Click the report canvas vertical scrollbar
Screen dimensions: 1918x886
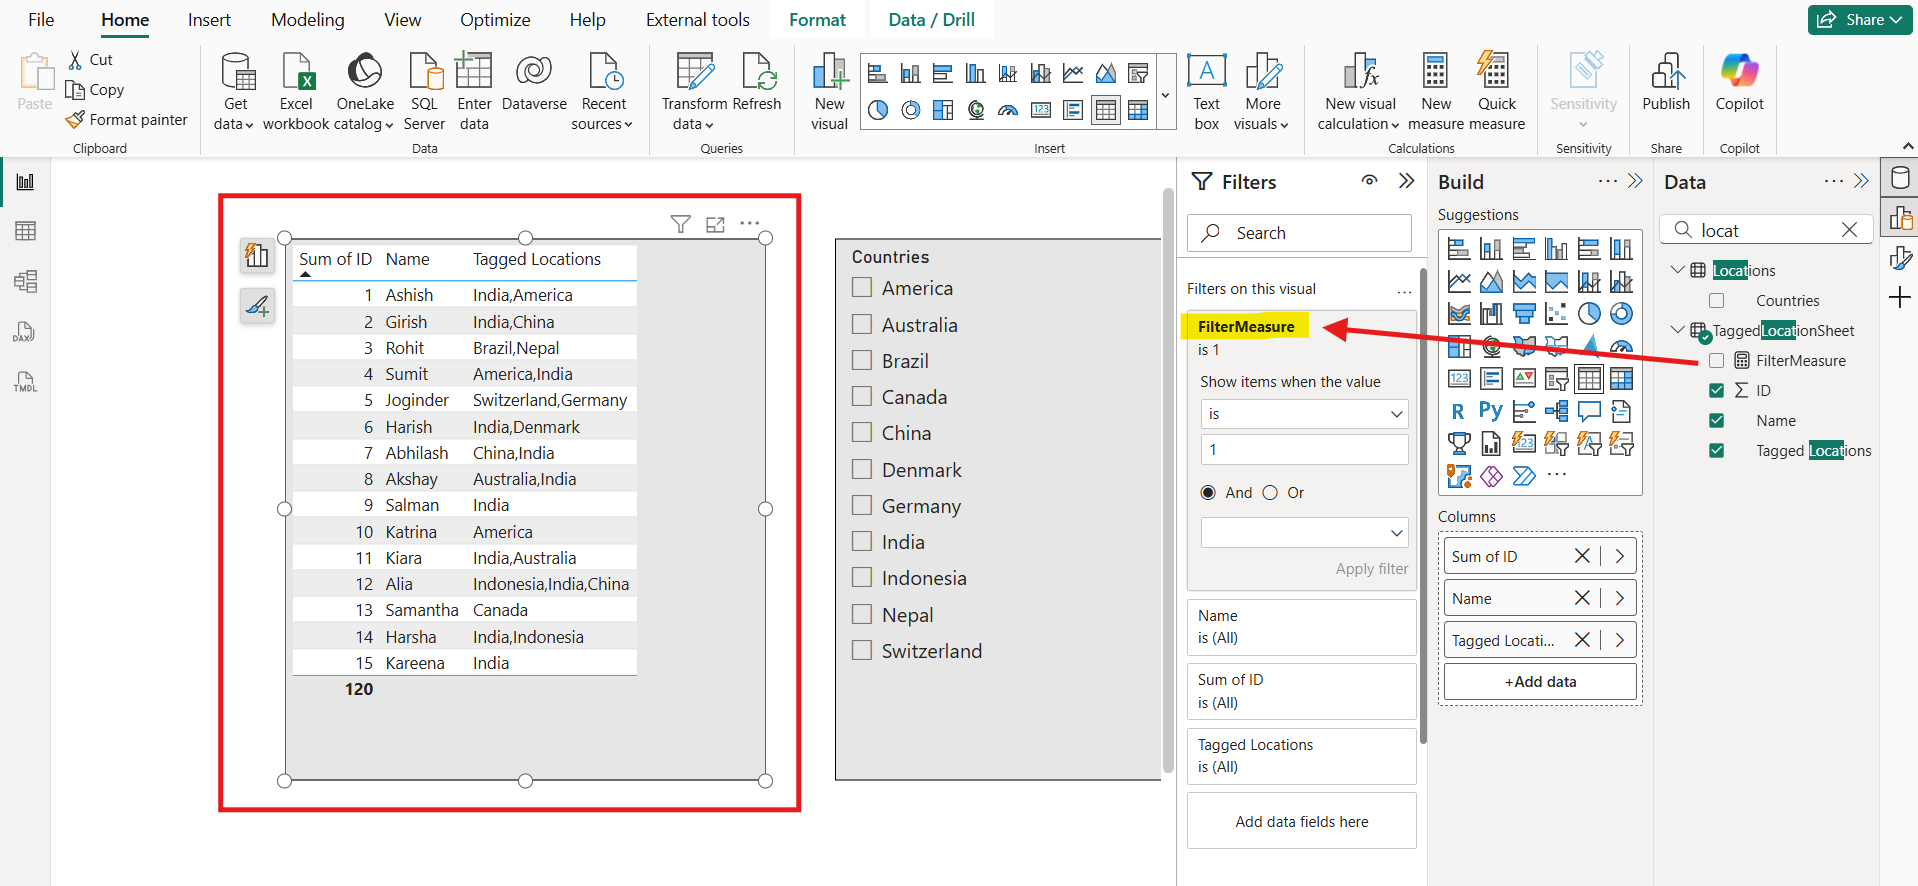pyautogui.click(x=1168, y=480)
